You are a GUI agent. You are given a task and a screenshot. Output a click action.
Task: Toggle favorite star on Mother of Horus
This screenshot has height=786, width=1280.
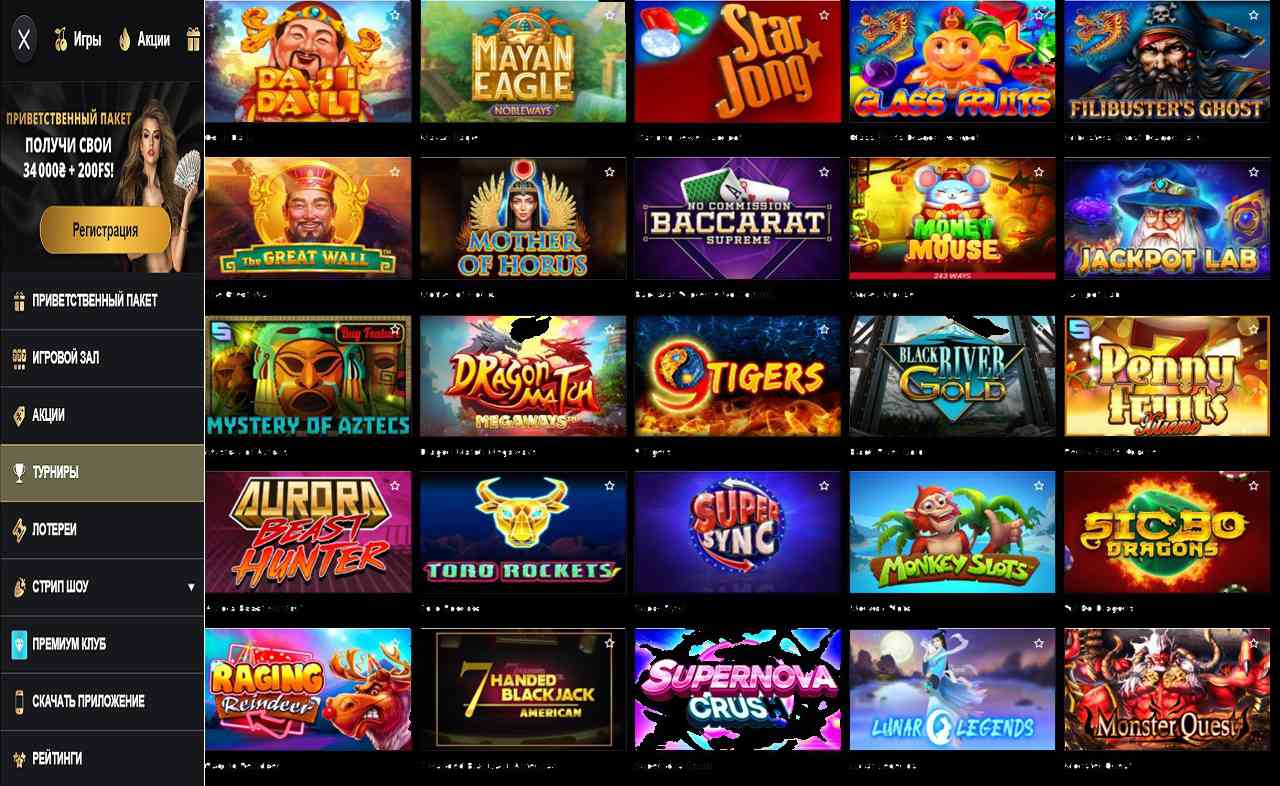point(609,173)
